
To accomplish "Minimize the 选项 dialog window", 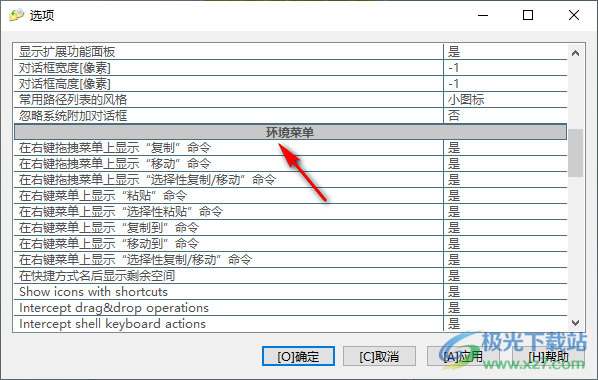I will pyautogui.click(x=483, y=15).
